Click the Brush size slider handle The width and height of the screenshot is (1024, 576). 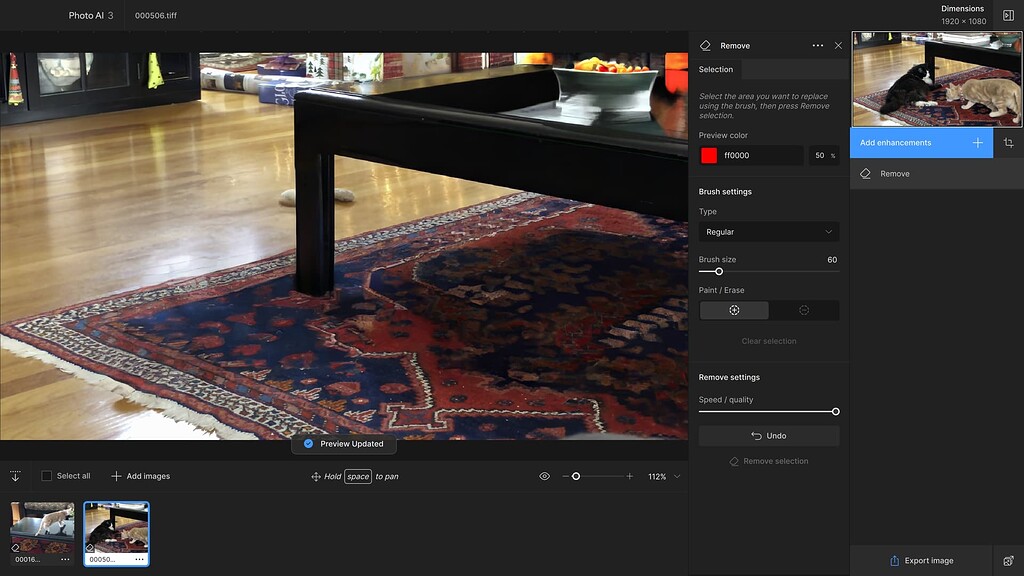(x=719, y=271)
